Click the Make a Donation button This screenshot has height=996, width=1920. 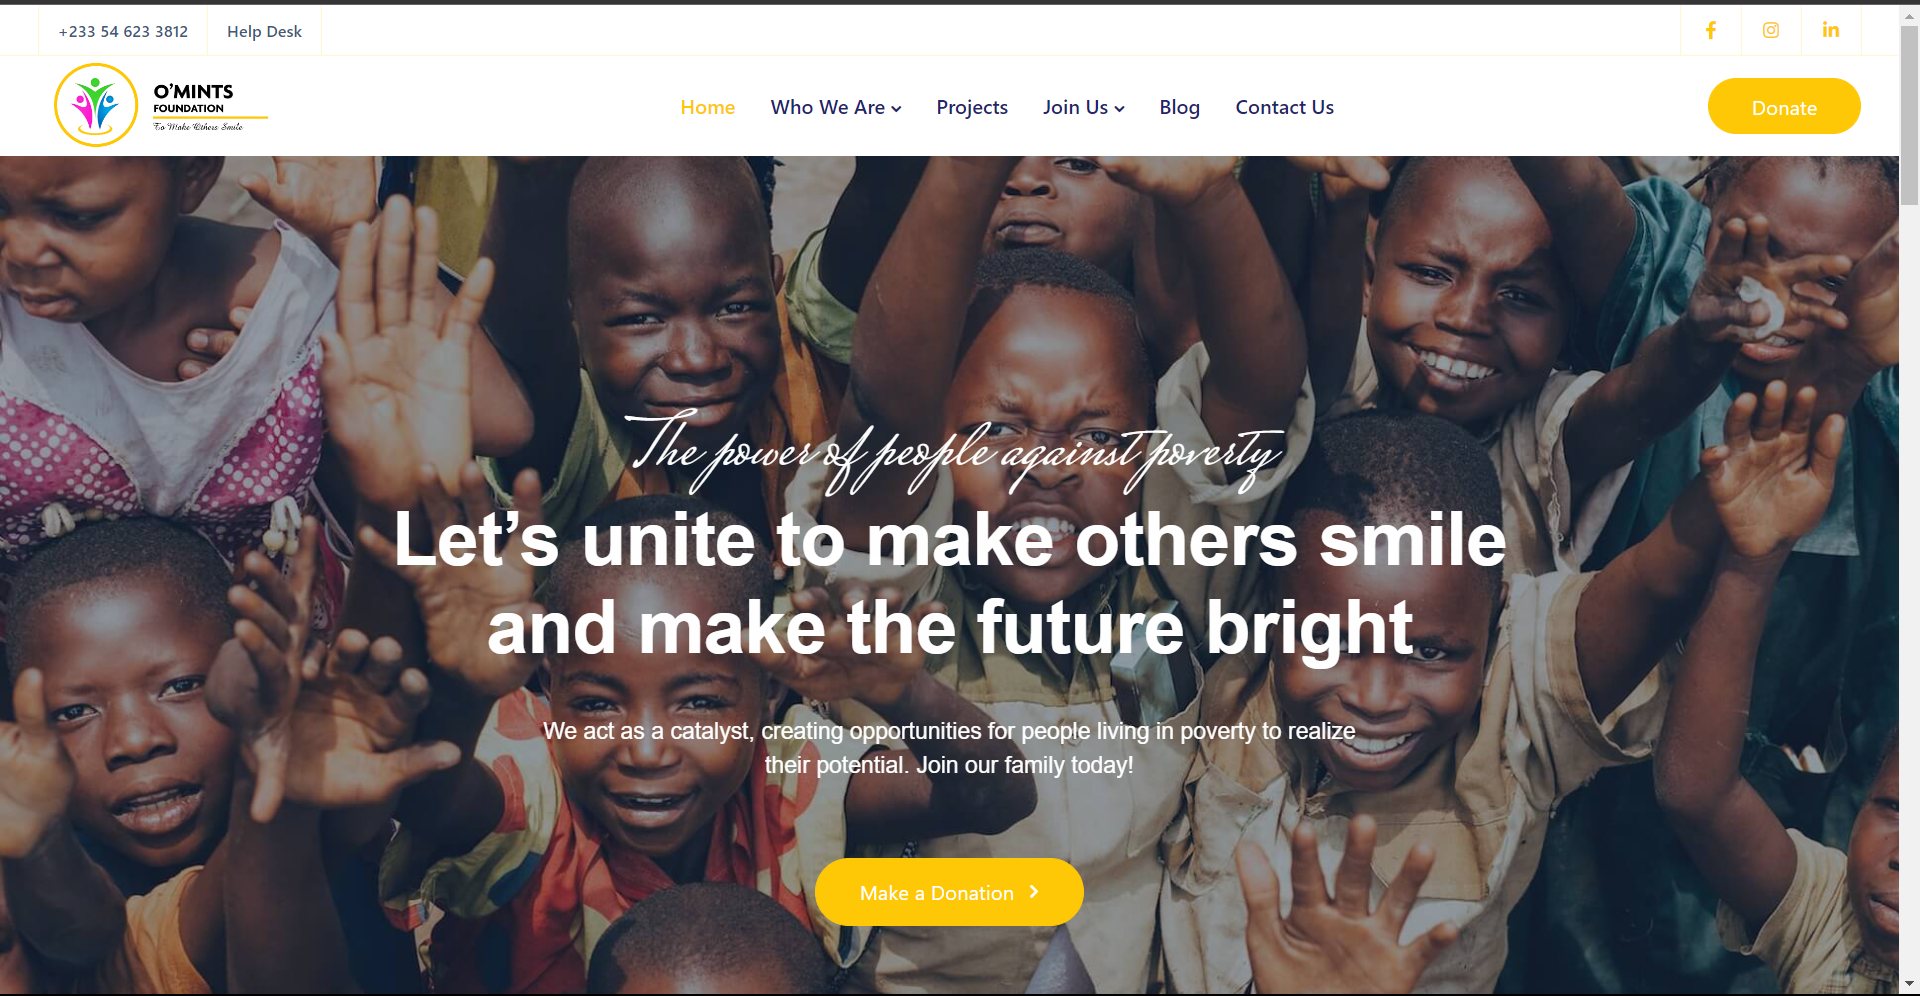(x=949, y=892)
